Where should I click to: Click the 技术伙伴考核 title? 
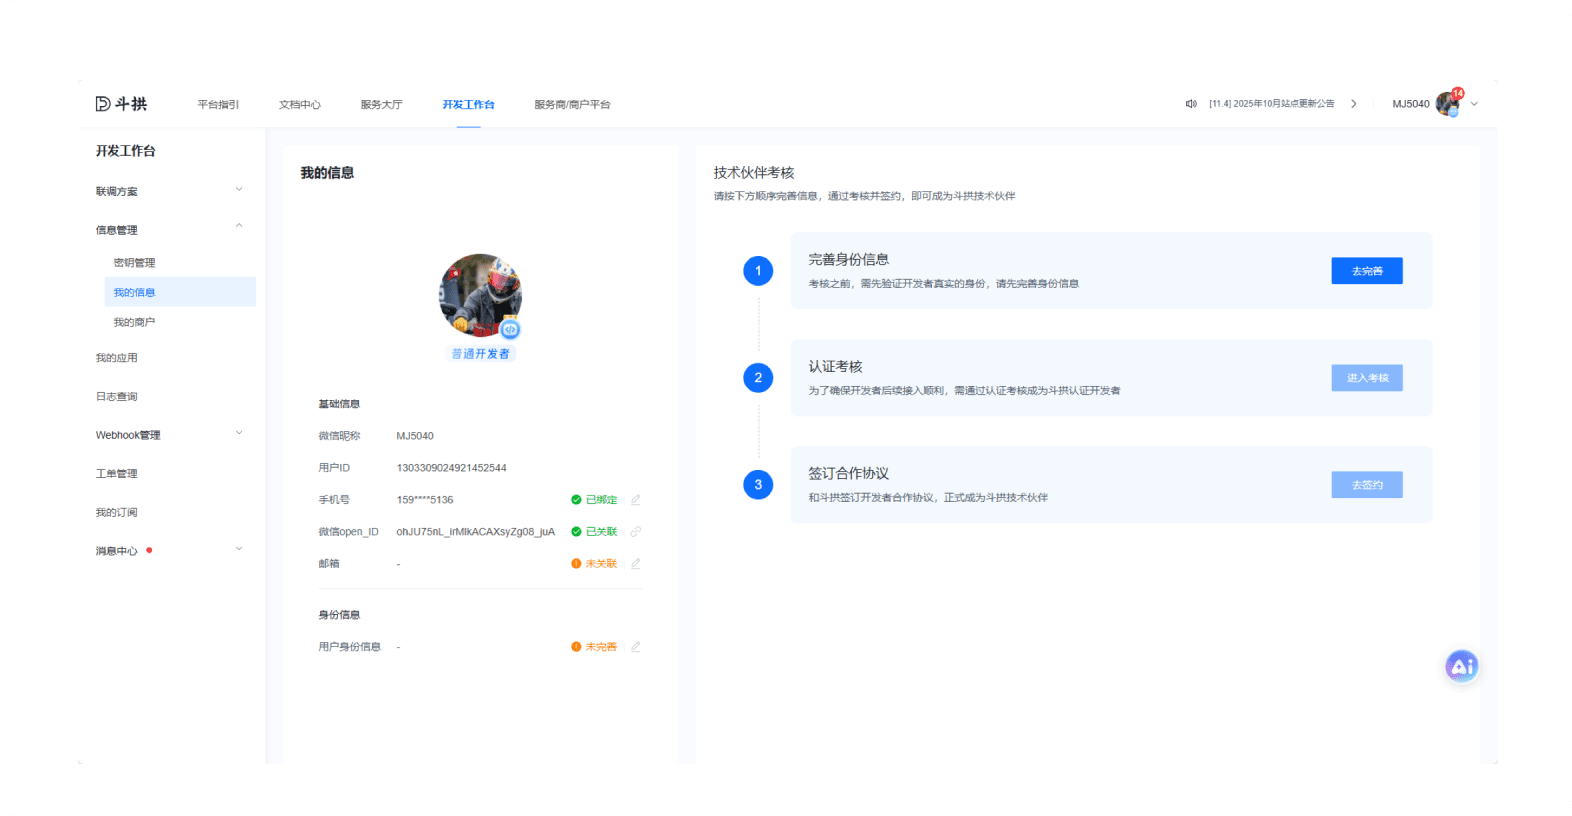(754, 173)
